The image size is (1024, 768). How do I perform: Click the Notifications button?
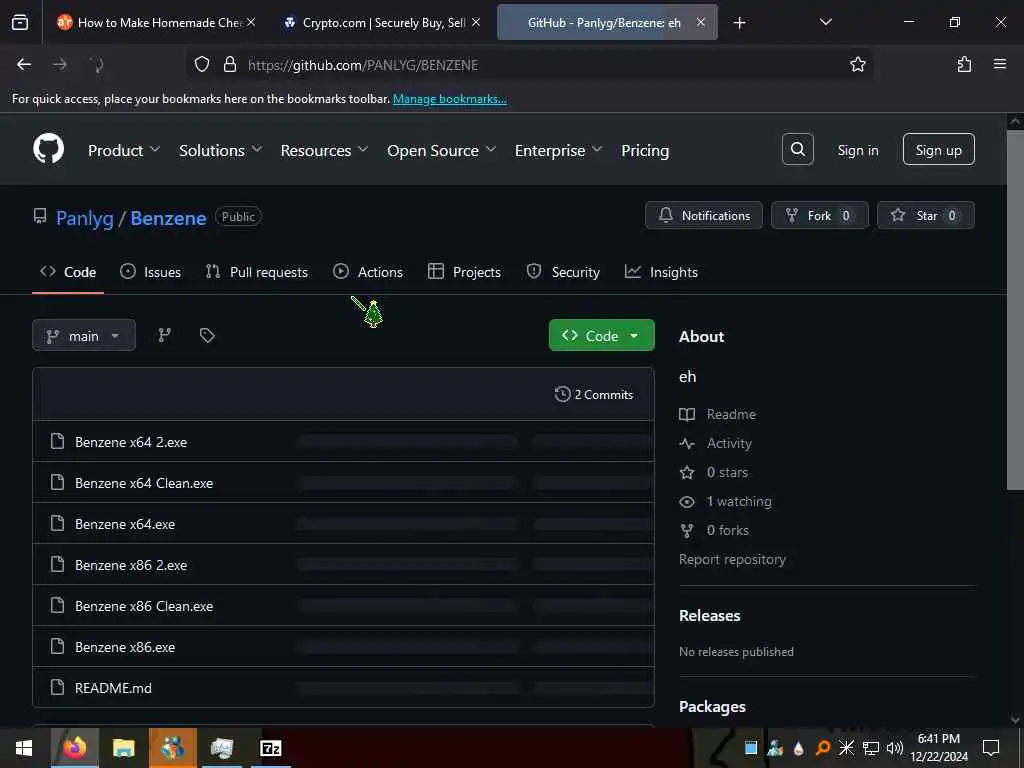(703, 215)
